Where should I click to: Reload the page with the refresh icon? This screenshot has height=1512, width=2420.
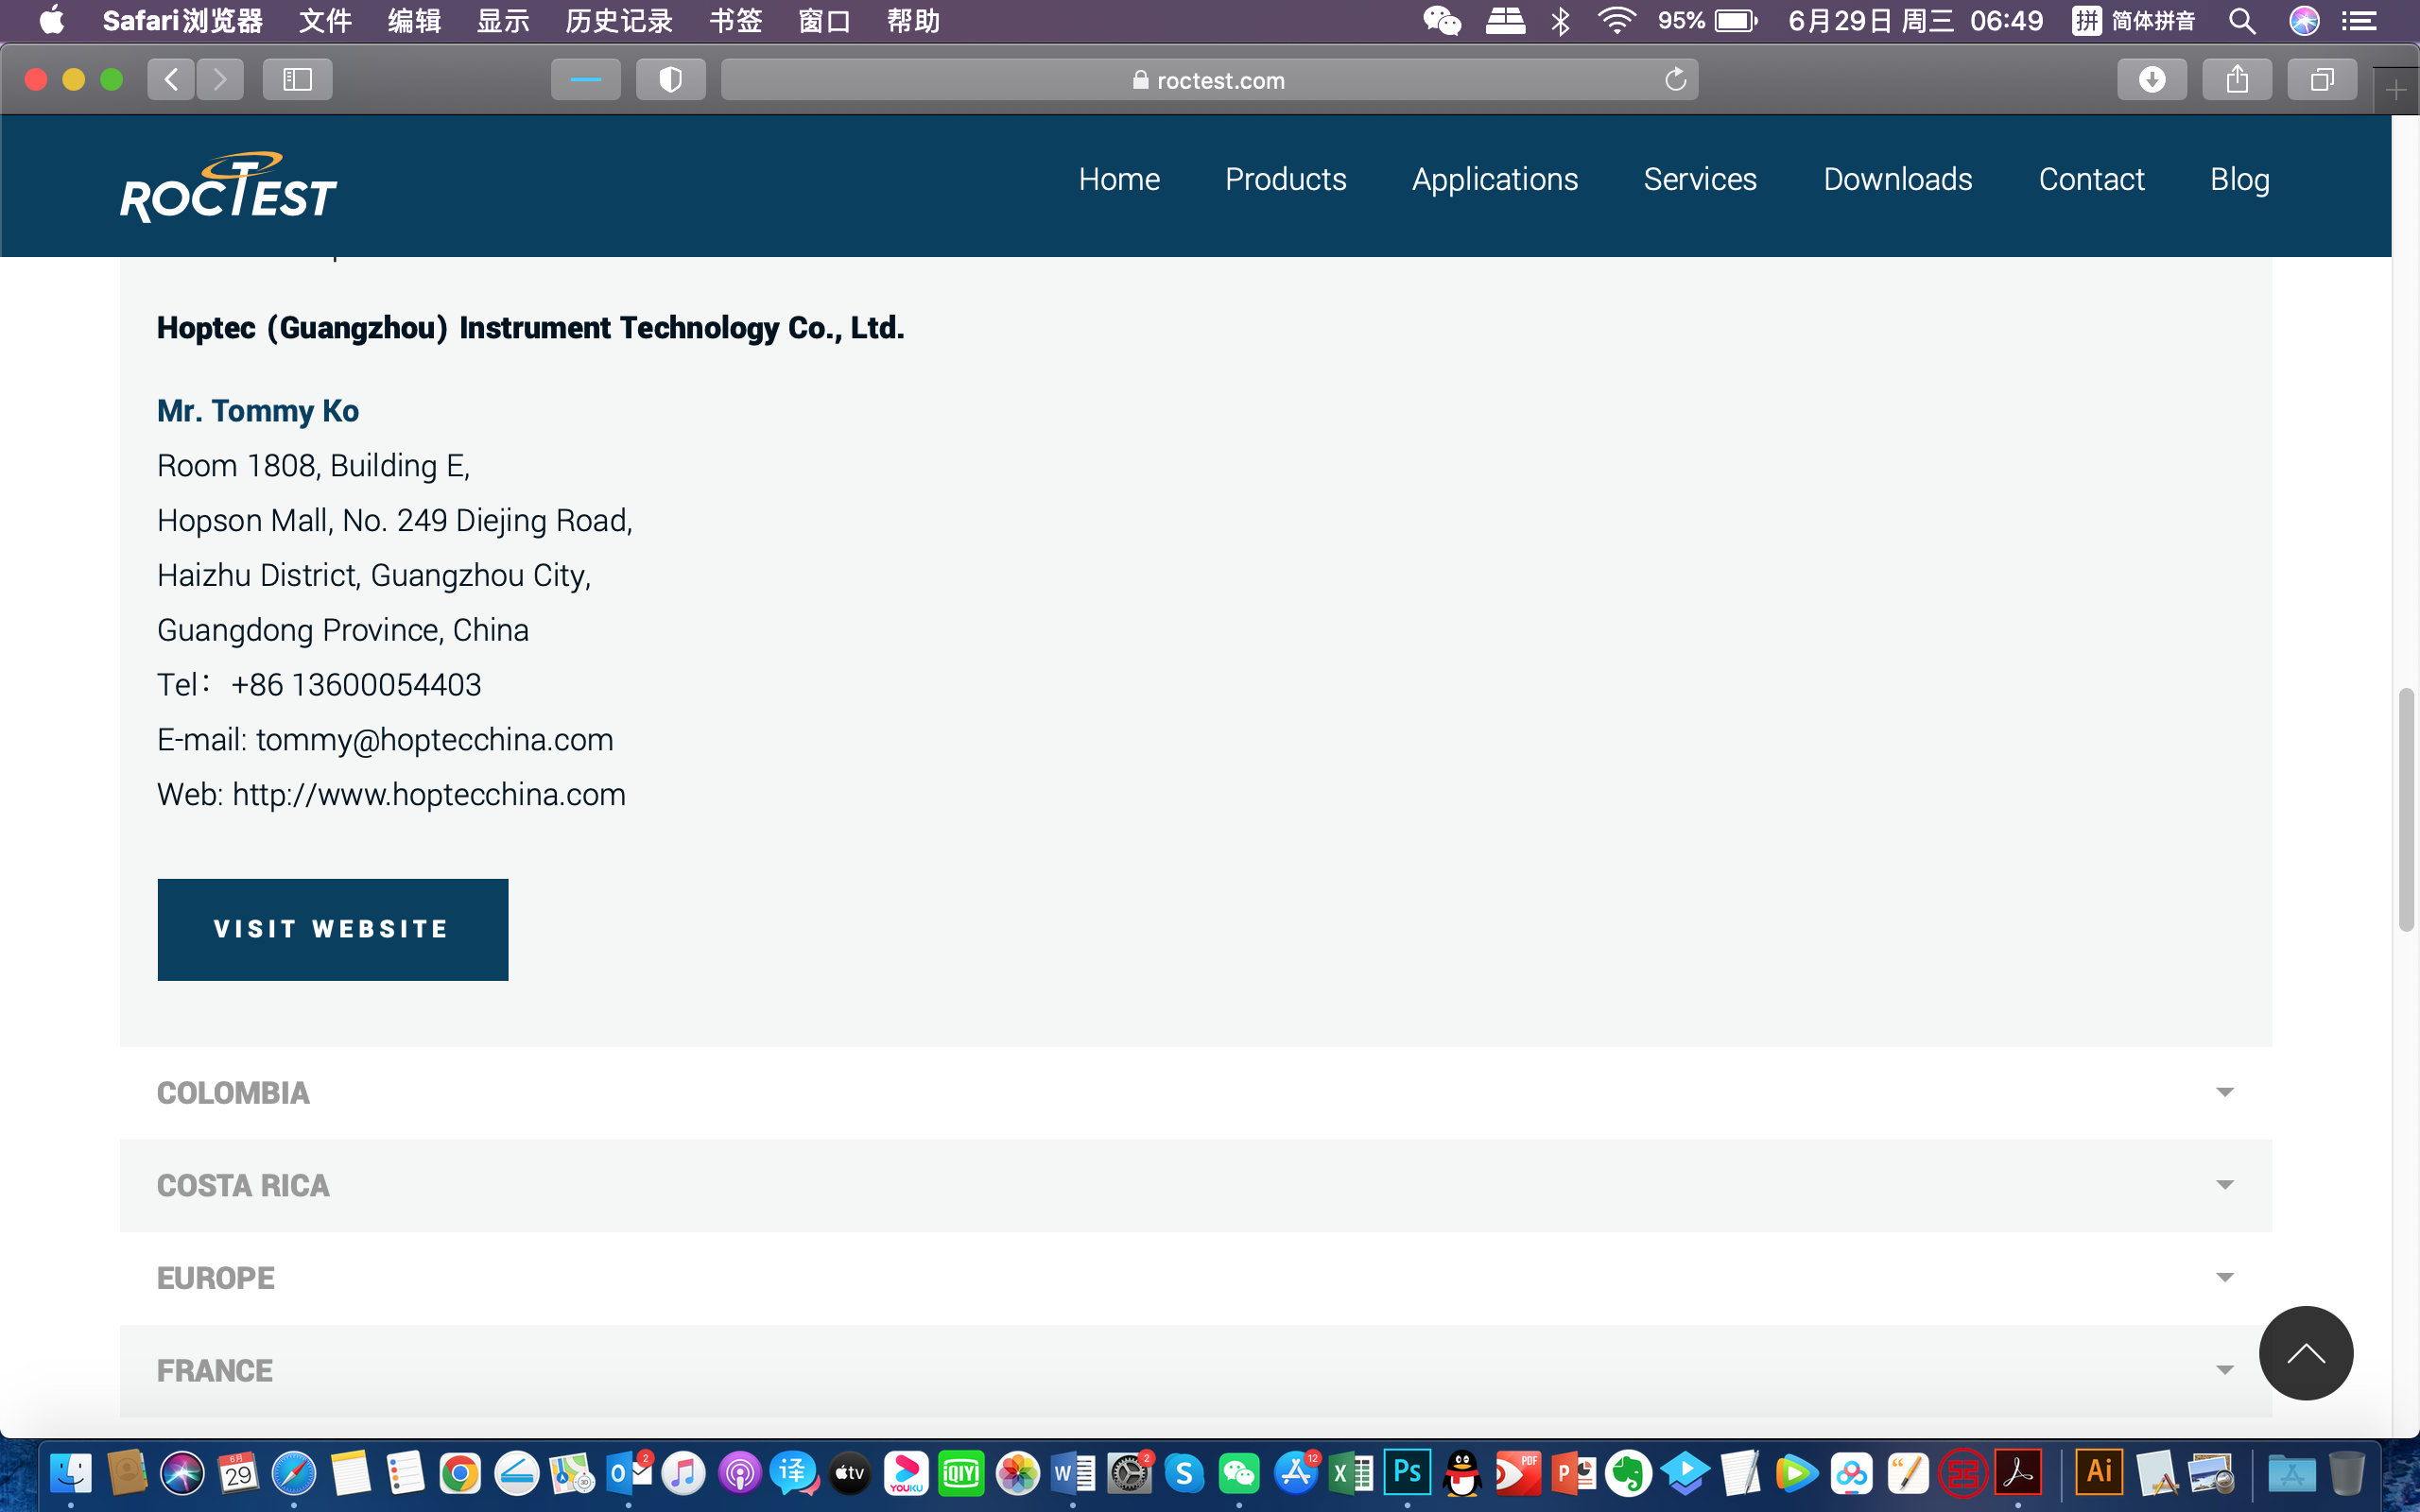point(1675,80)
